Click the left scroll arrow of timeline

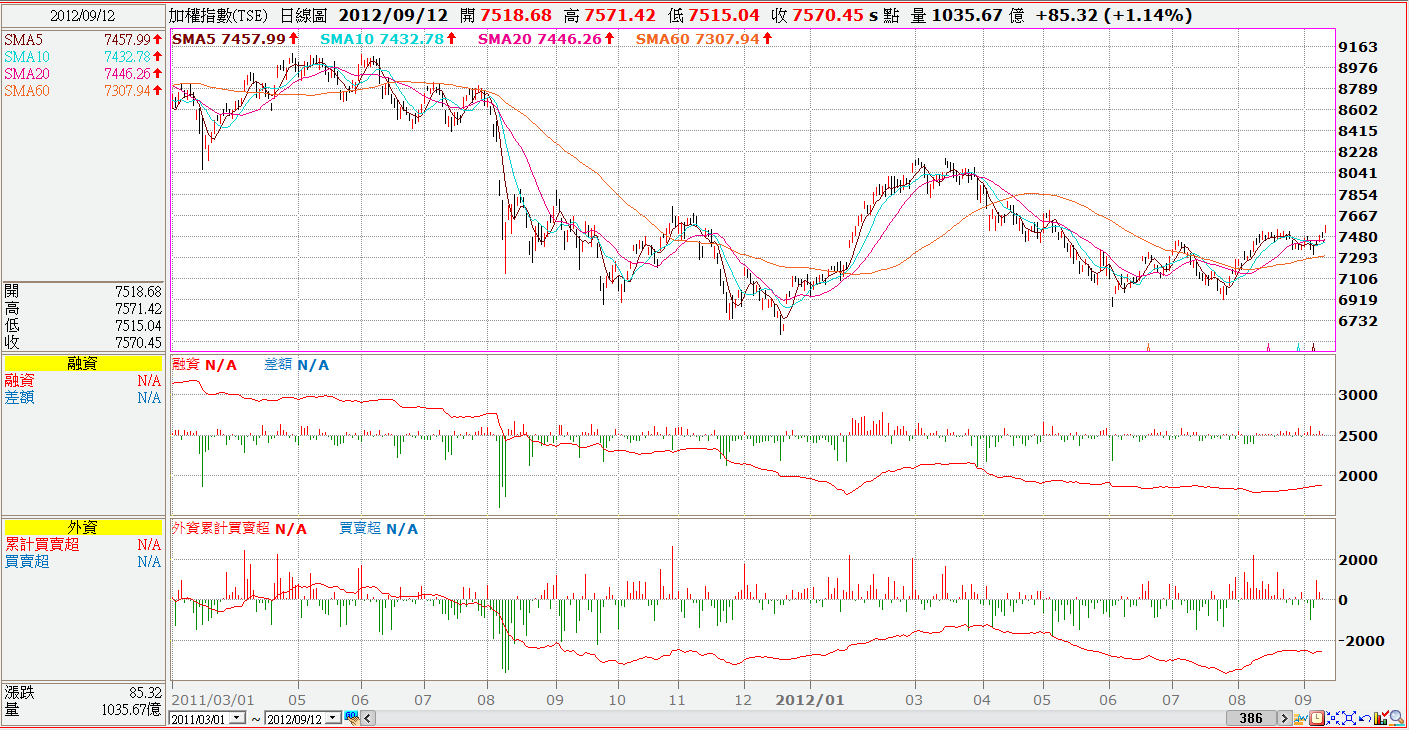click(x=368, y=718)
